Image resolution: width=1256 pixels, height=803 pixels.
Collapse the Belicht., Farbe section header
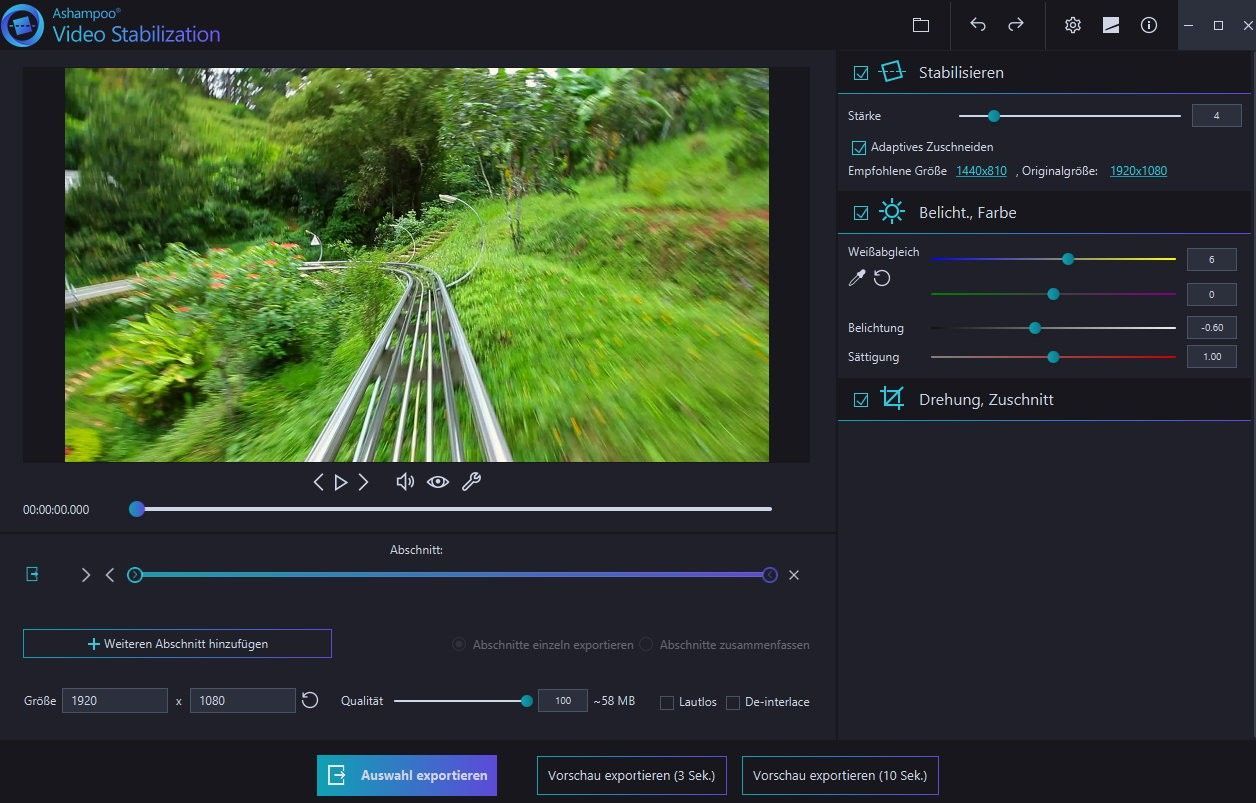pos(967,213)
